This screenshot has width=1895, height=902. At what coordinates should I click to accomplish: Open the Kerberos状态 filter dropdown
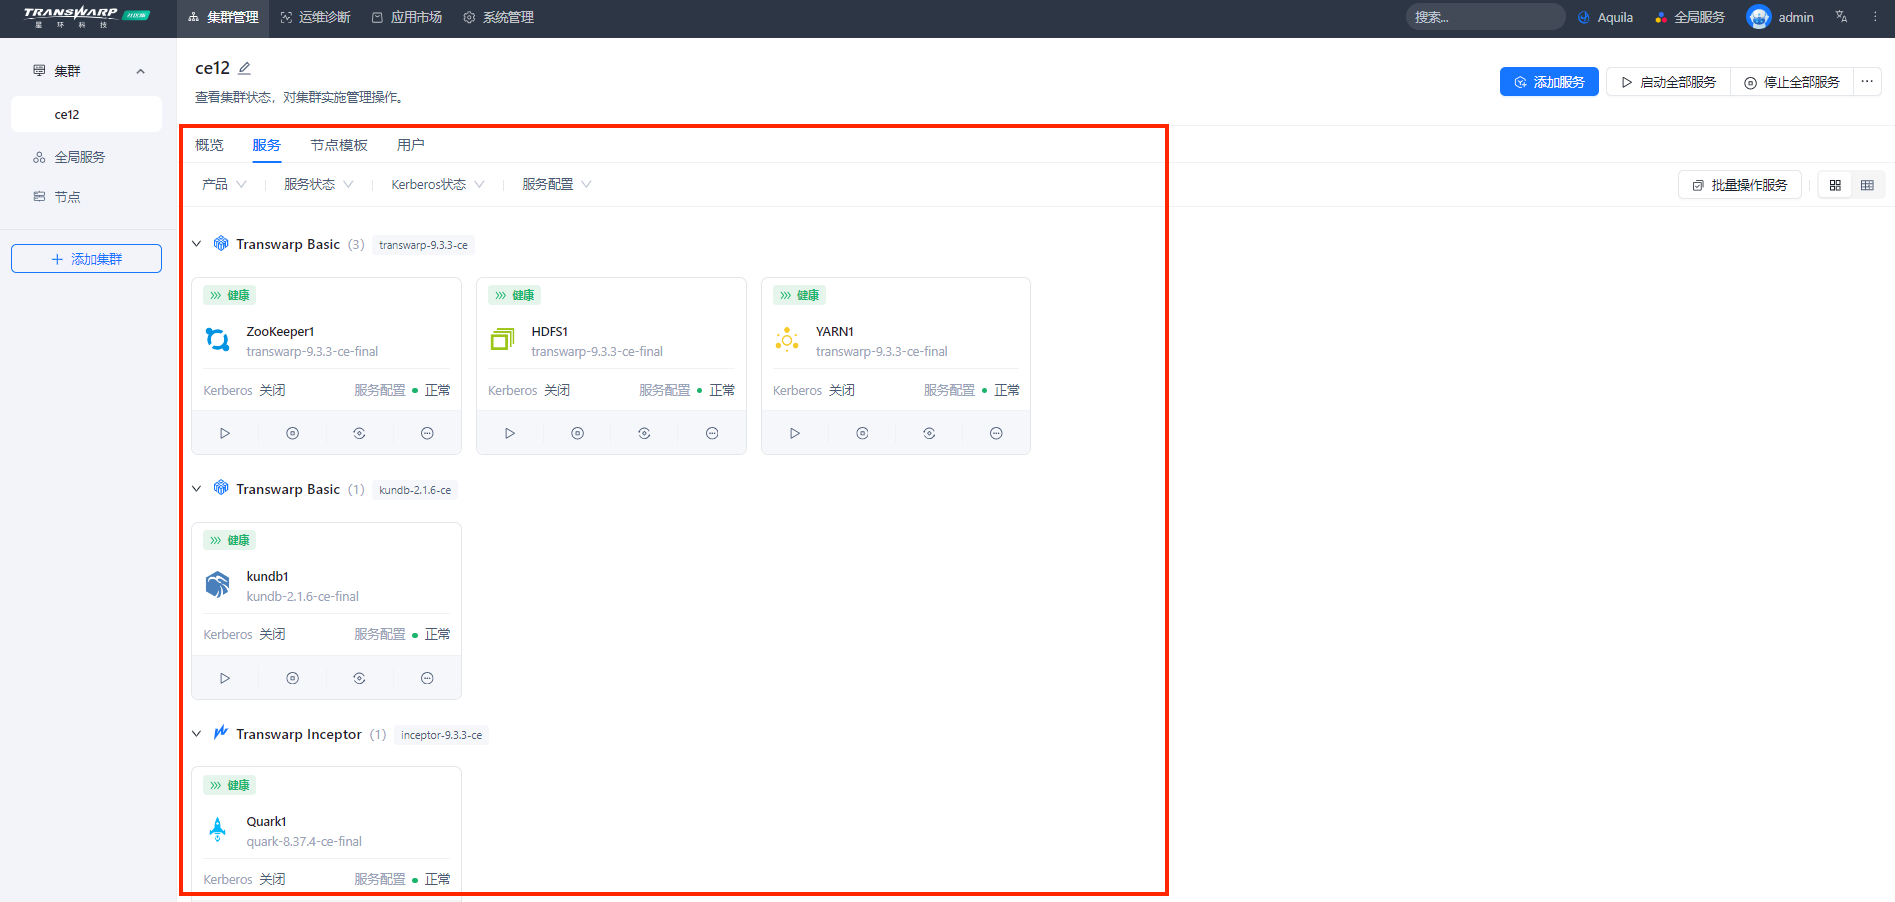coord(438,184)
